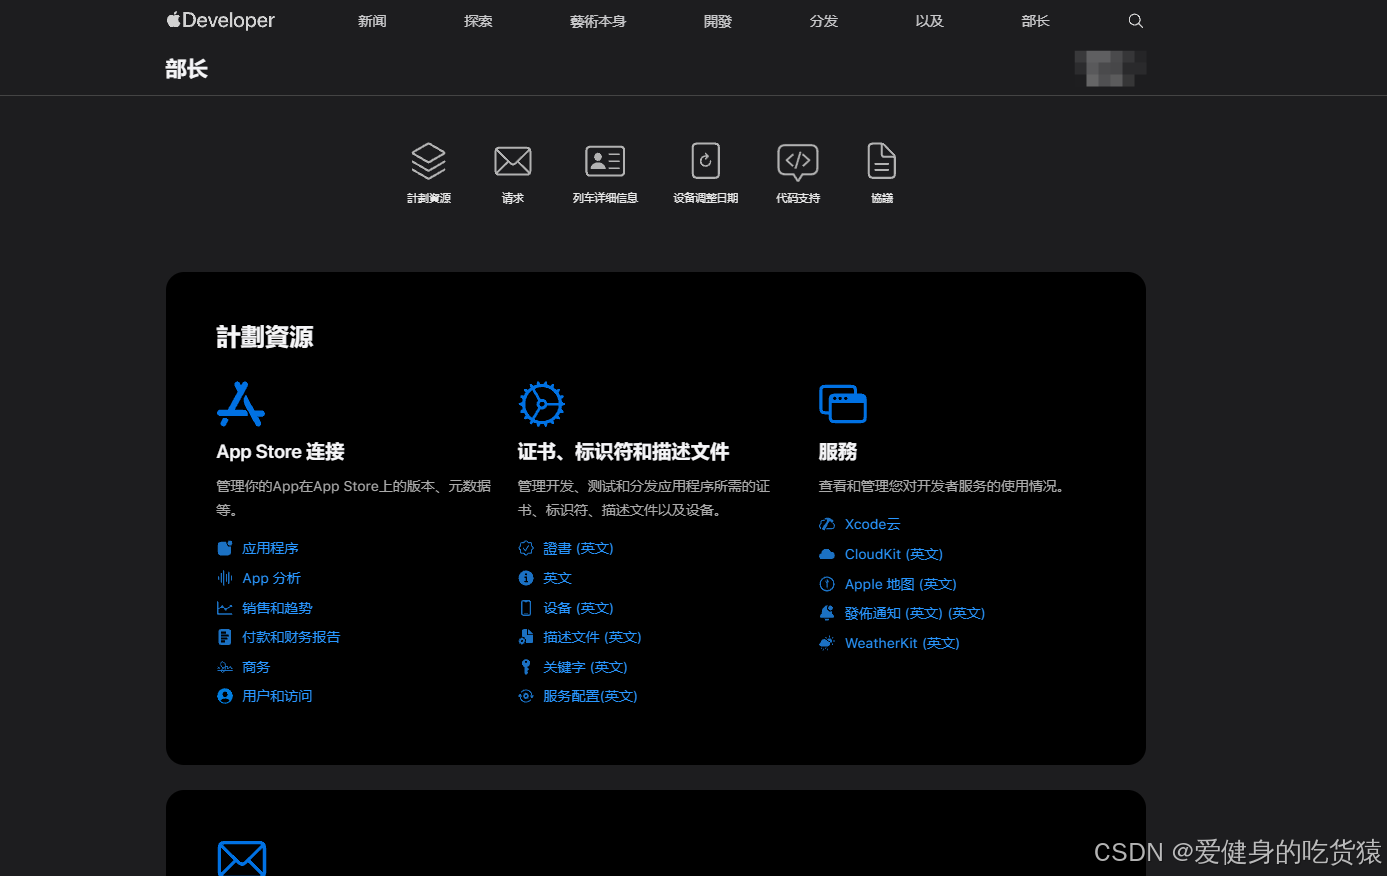1387x876 pixels.
Task: Open the 新闻 nav menu item
Action: pyautogui.click(x=372, y=21)
